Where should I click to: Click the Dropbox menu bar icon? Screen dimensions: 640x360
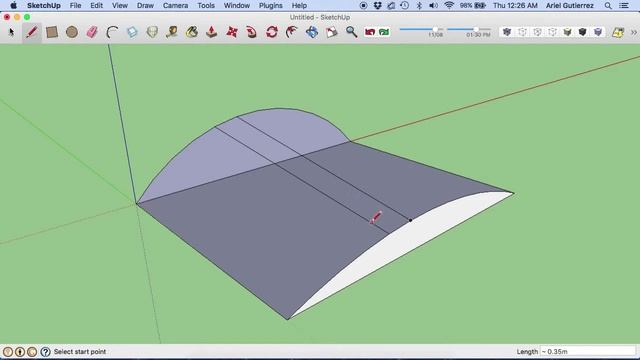coord(377,6)
